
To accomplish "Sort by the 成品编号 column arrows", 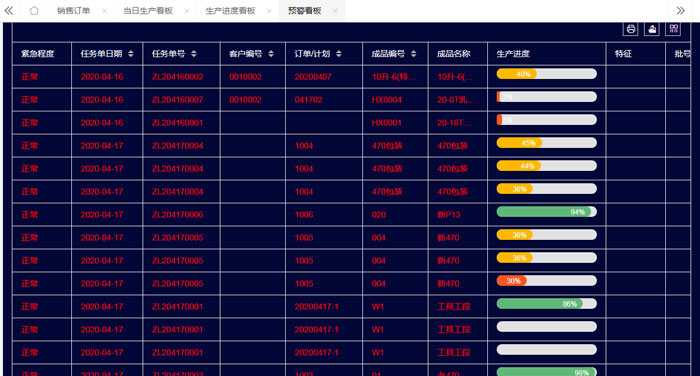I will coord(413,54).
